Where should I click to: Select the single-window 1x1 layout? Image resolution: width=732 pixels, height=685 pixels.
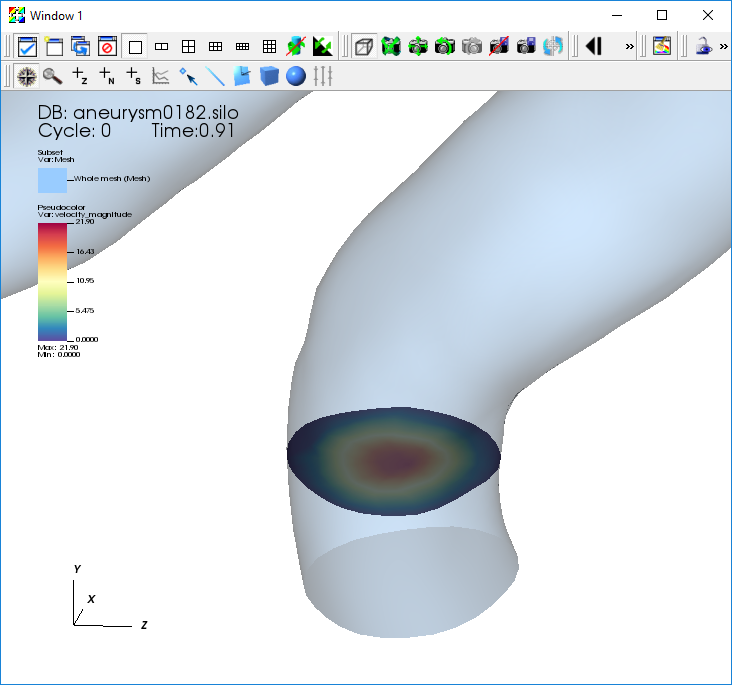(x=135, y=46)
